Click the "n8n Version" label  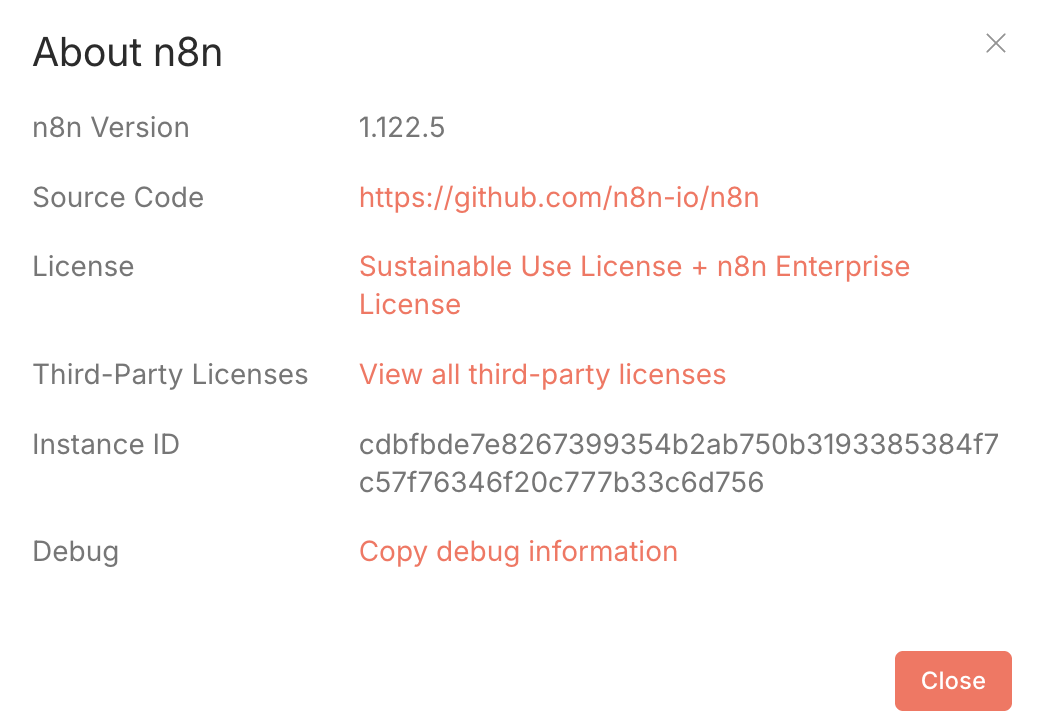coord(111,128)
